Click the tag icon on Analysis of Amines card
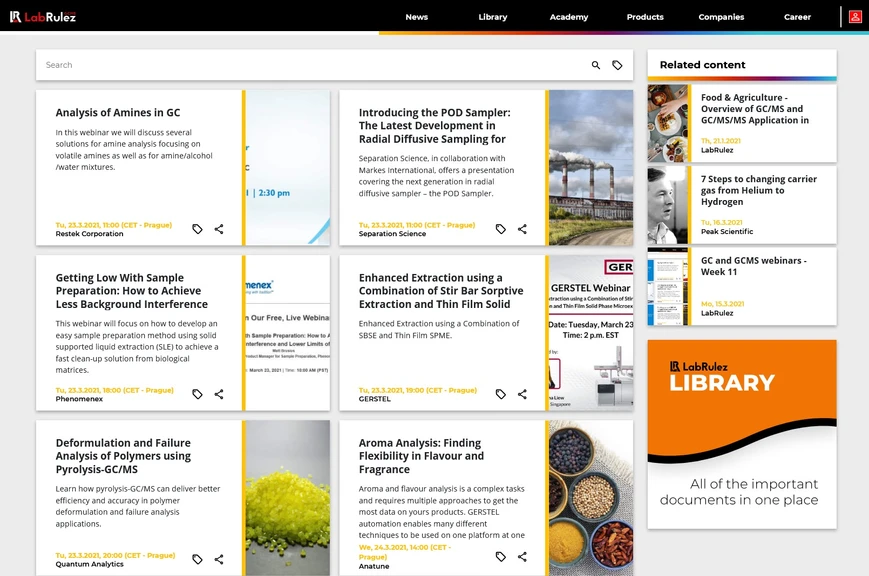This screenshot has width=869, height=576. click(x=197, y=229)
